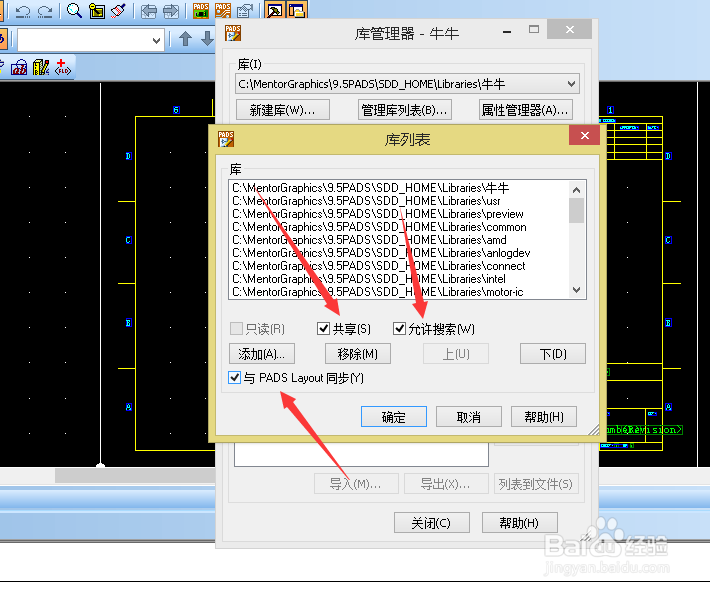Click the 上(U) move up button
The height and width of the screenshot is (593, 710).
pos(456,354)
